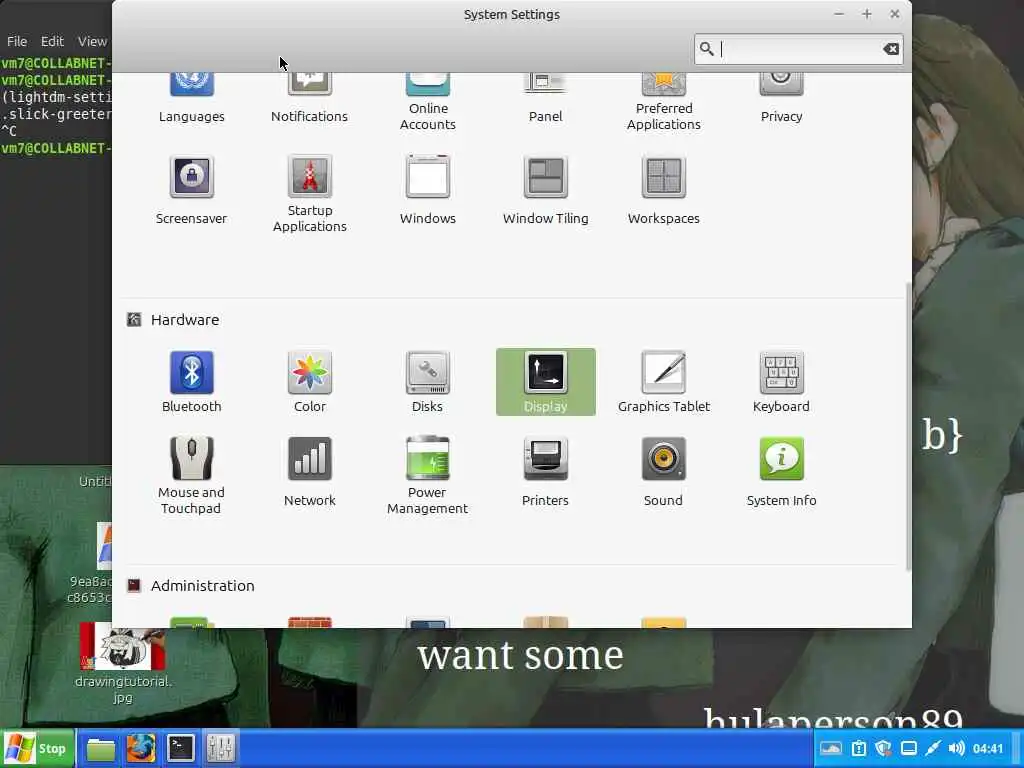Open Window Tiling settings
The image size is (1024, 768).
tap(545, 190)
